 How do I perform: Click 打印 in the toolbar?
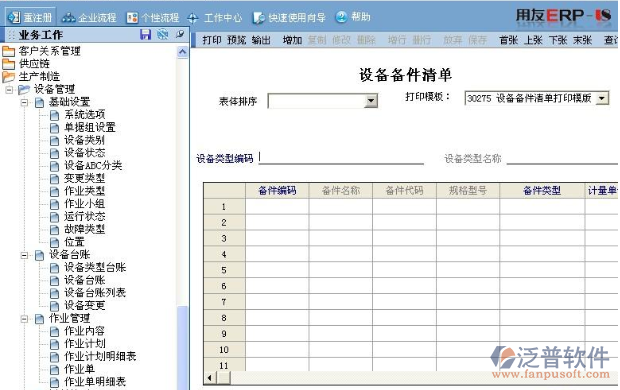pos(212,40)
